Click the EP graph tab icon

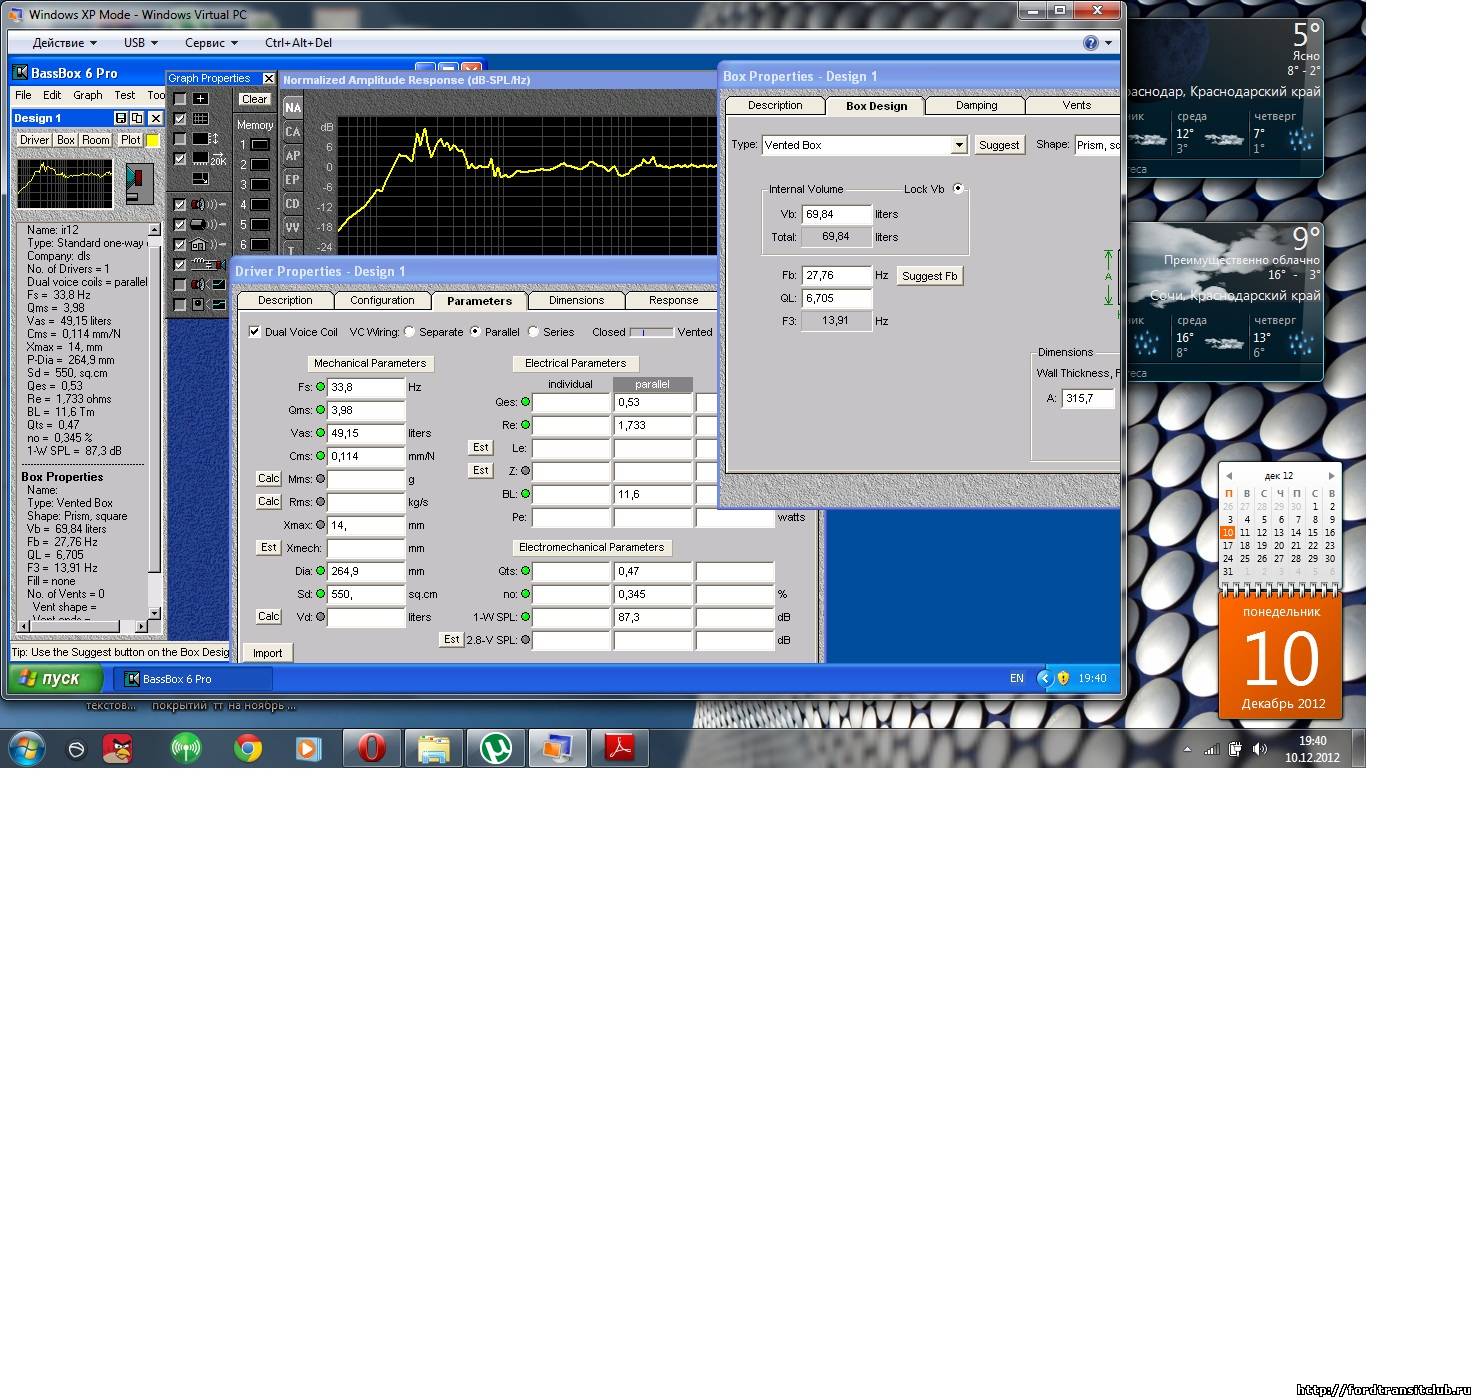292,180
